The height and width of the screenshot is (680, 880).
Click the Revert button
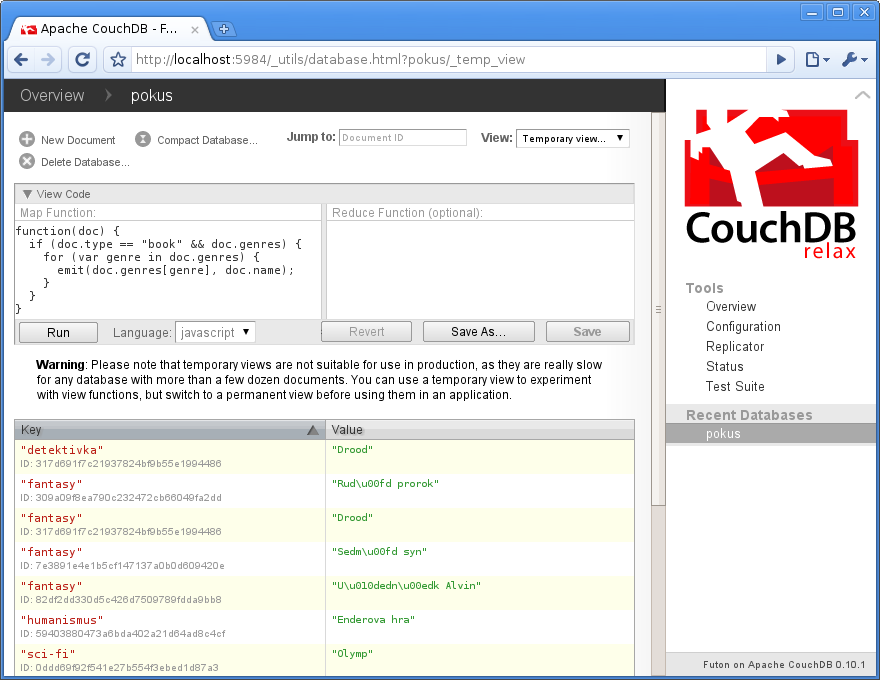point(366,332)
